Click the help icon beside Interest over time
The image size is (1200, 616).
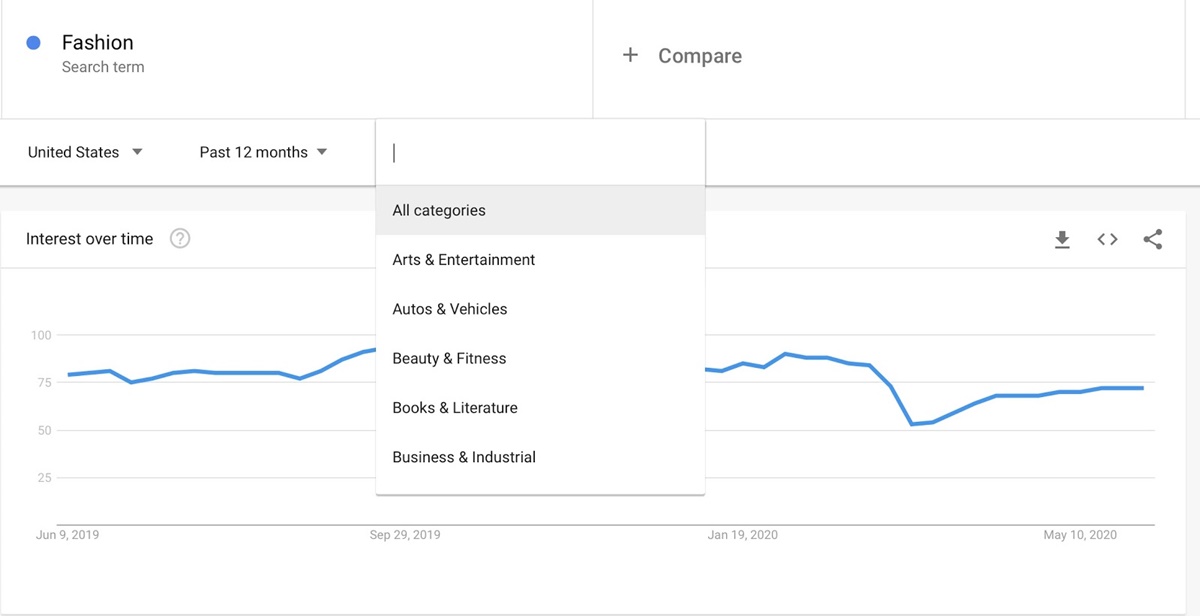pos(180,238)
